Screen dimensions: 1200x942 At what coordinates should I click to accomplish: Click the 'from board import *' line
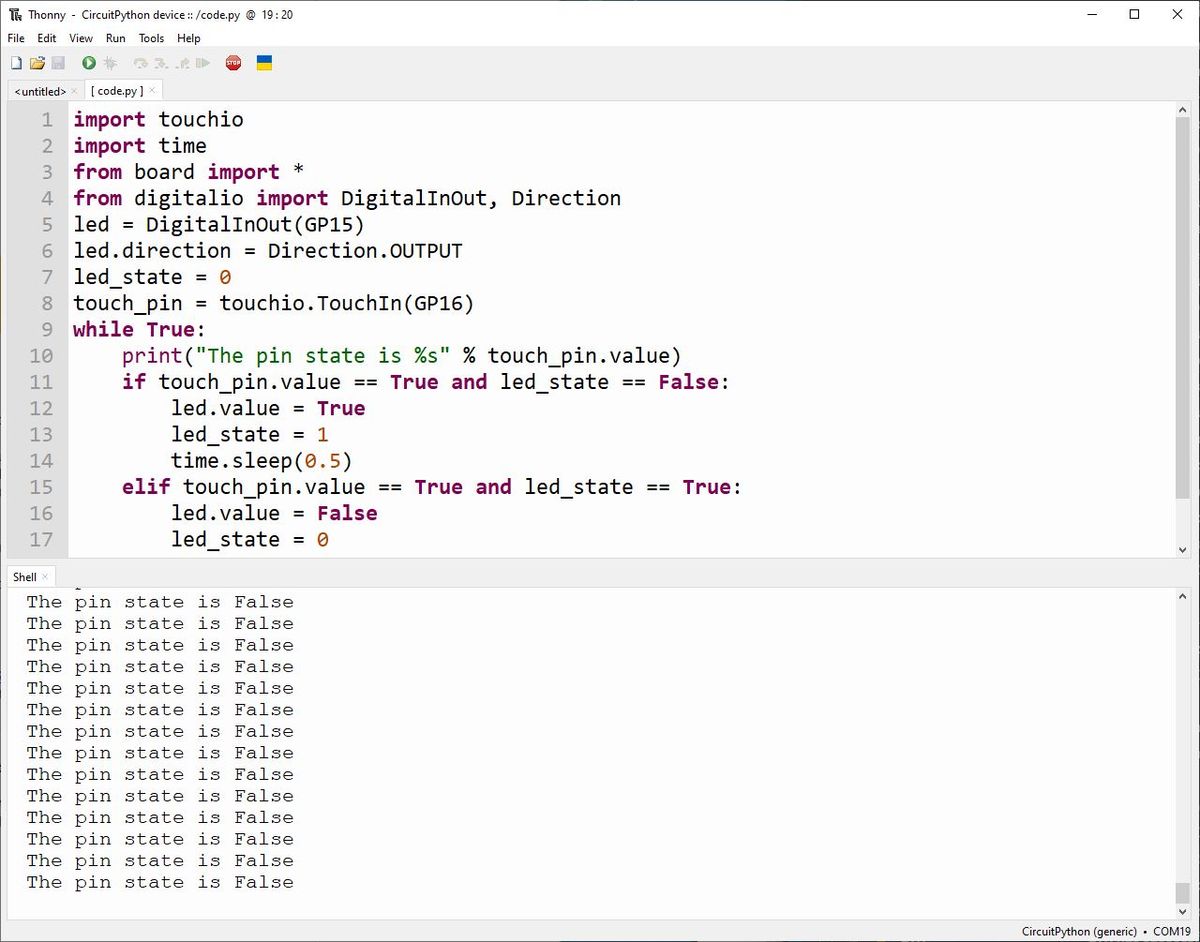click(189, 172)
